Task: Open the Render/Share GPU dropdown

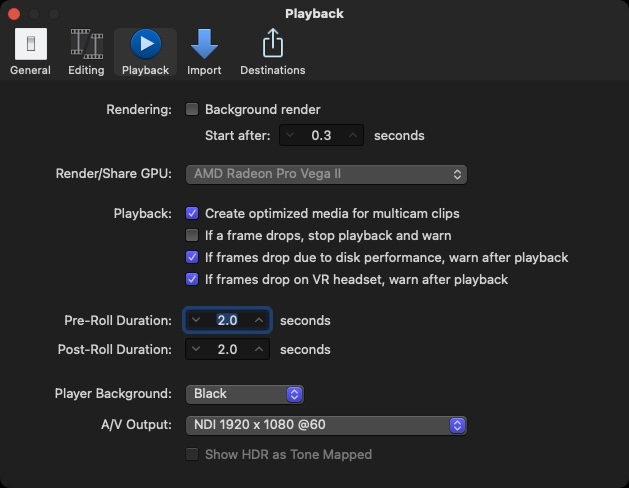Action: 326,174
